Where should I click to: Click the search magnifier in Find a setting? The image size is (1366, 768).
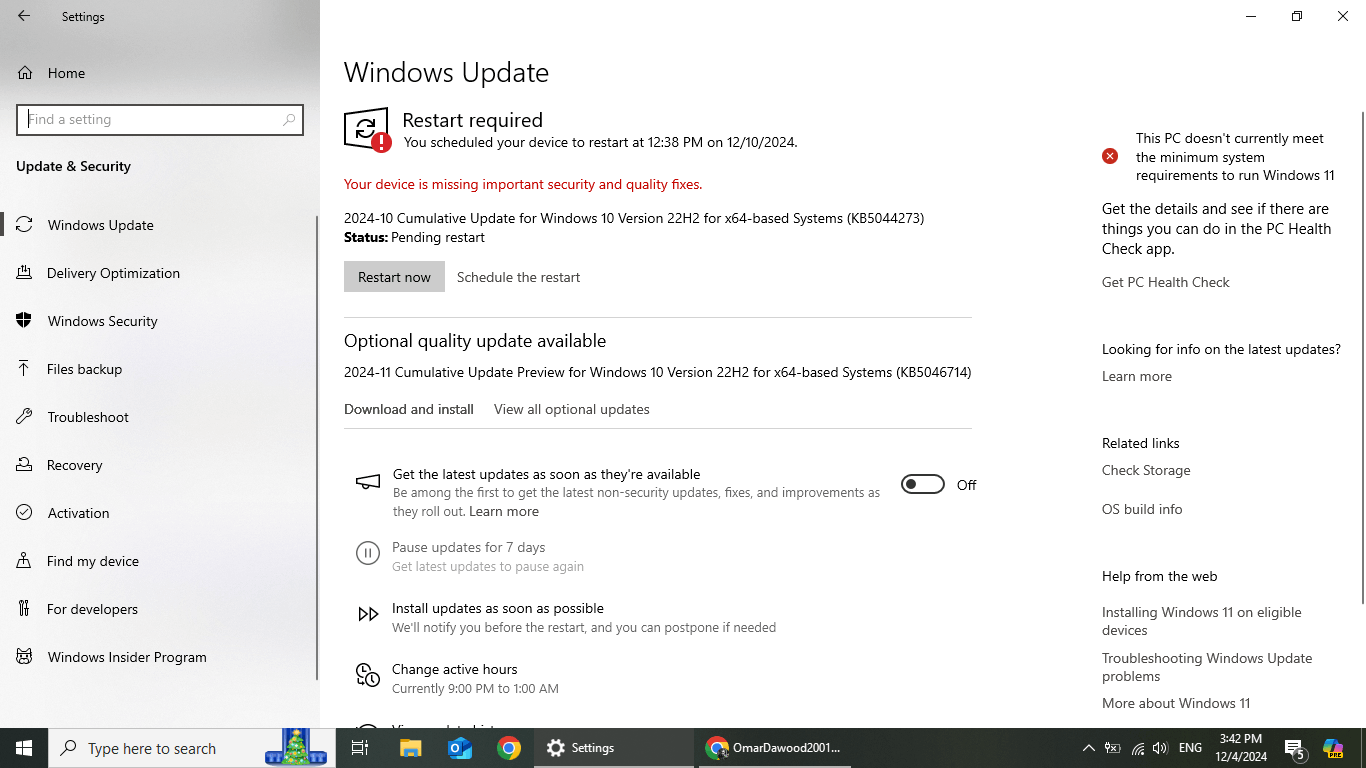click(x=289, y=119)
